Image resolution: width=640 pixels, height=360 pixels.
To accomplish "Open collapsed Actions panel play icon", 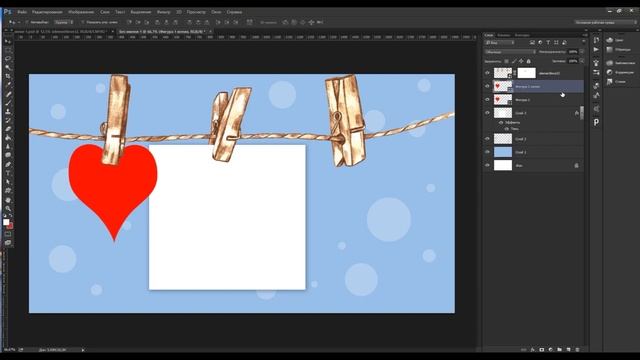I will click(596, 49).
